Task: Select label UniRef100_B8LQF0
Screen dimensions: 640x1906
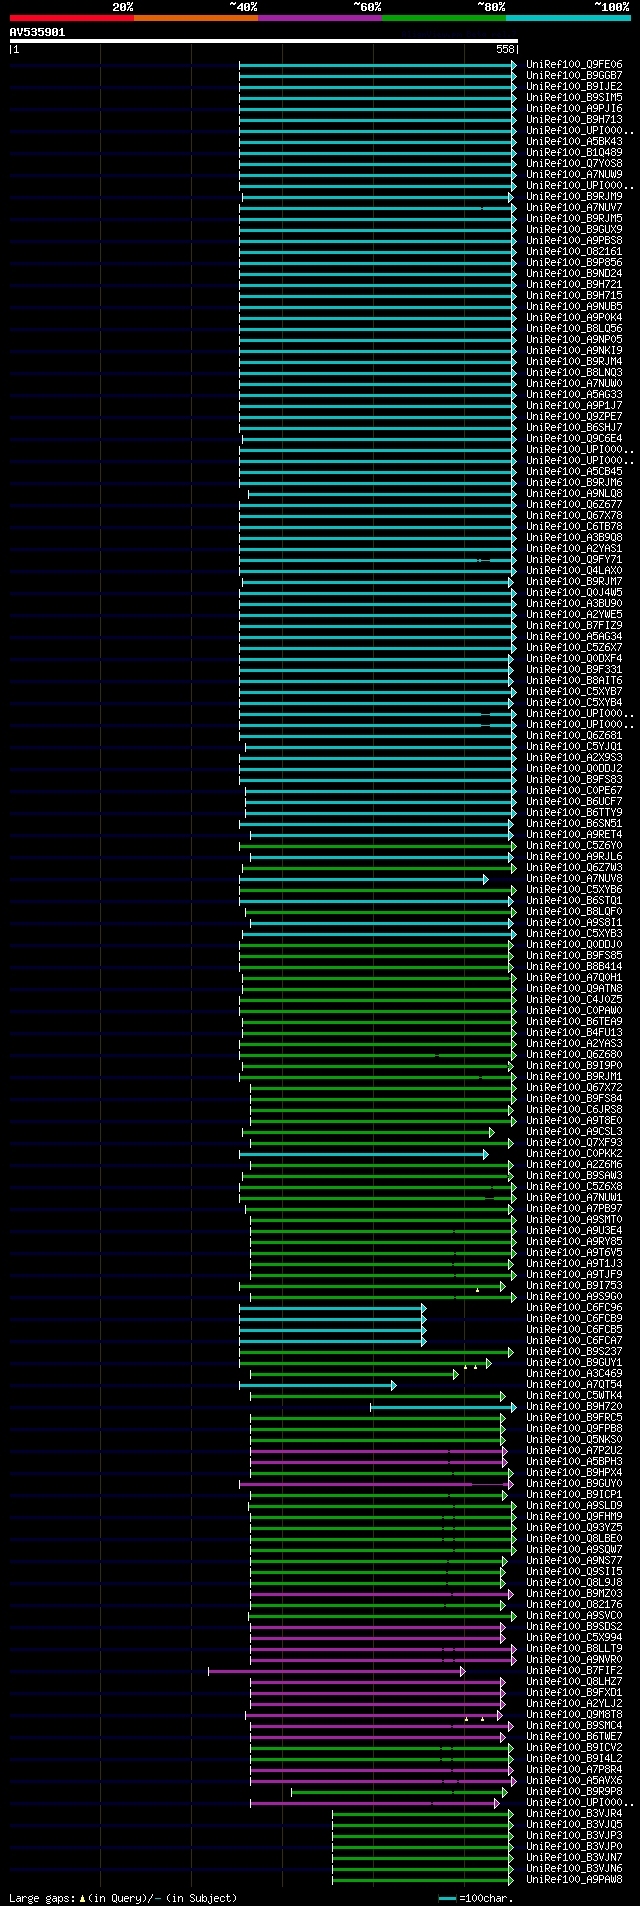Action: [574, 911]
